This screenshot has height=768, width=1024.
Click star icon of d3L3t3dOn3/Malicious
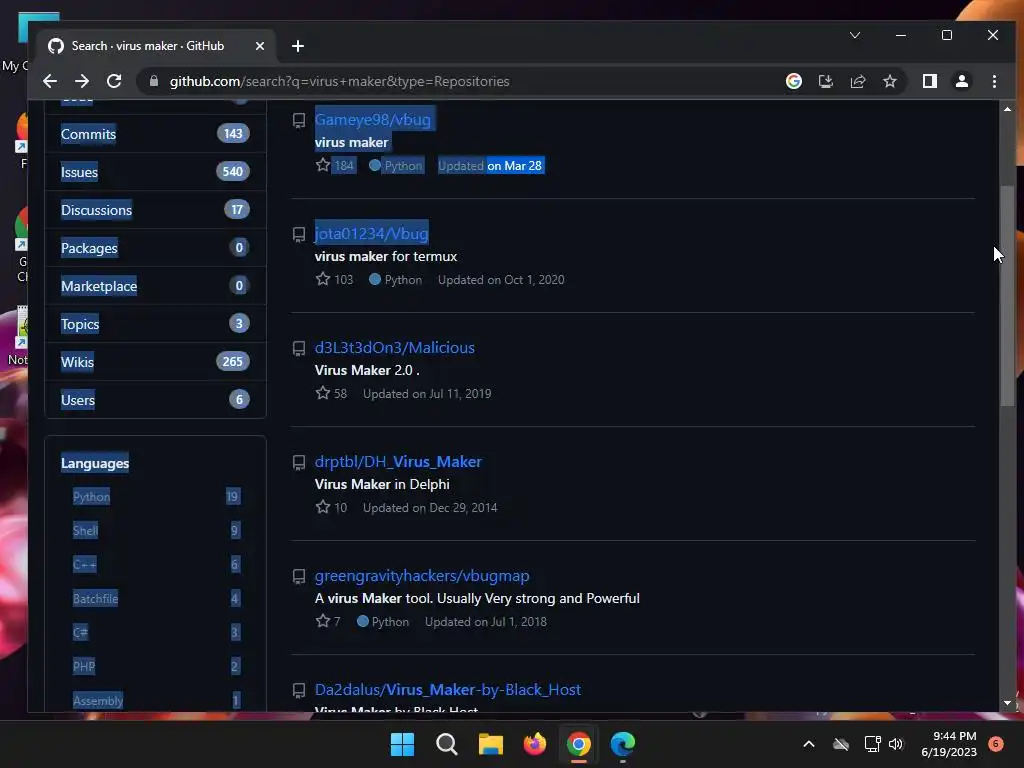[x=323, y=393]
